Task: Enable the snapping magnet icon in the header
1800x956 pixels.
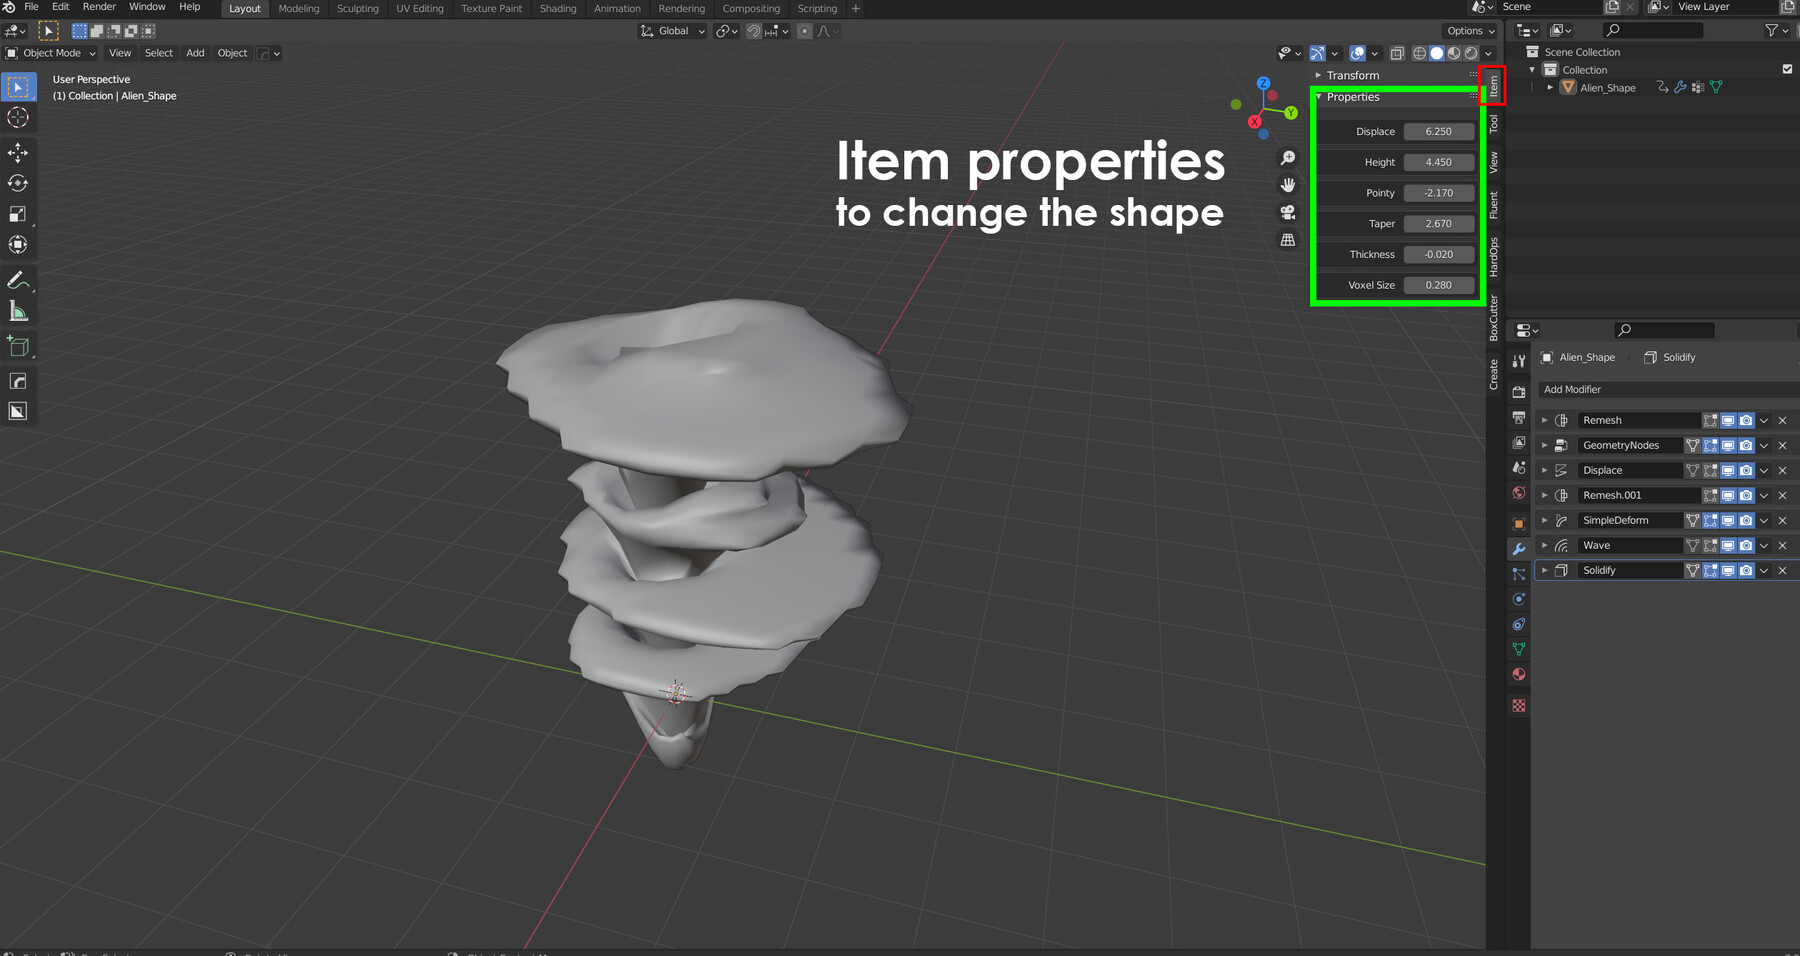Action: point(752,31)
